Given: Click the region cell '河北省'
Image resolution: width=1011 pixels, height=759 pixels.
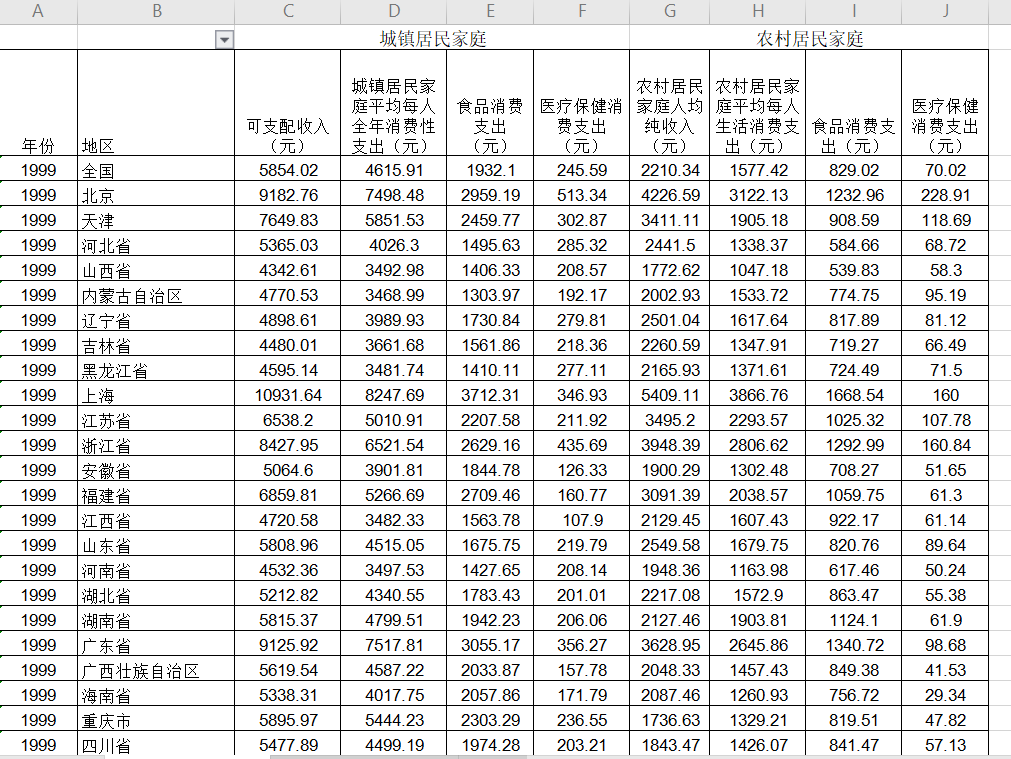Looking at the screenshot, I should 156,245.
